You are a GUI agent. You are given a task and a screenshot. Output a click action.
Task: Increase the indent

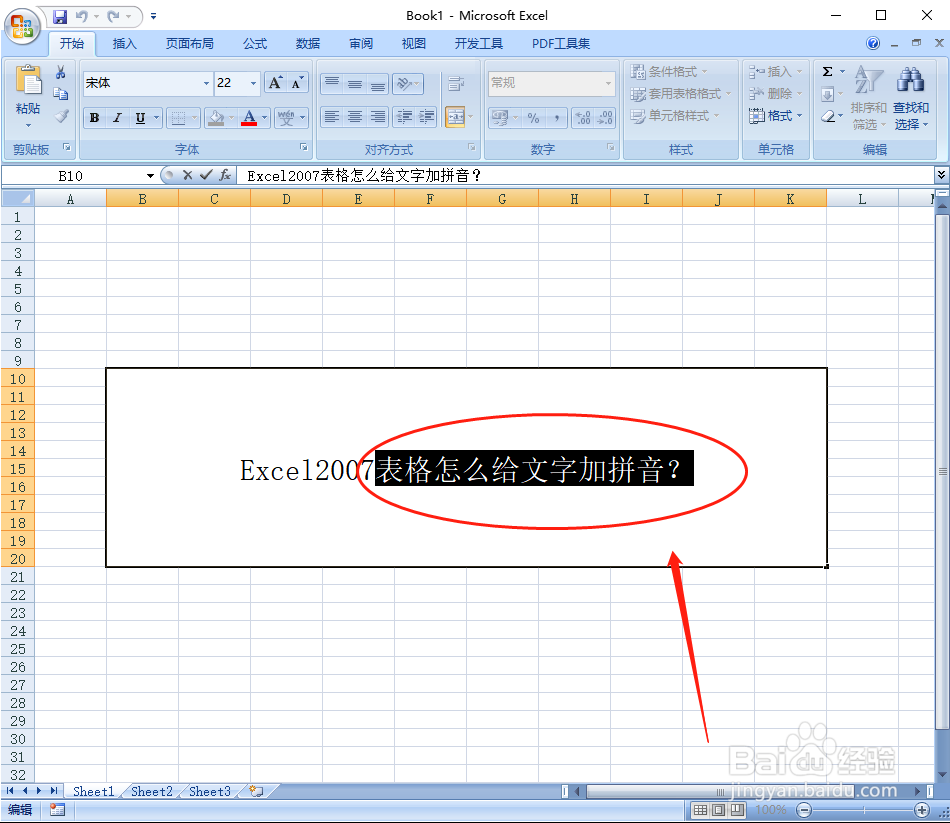pos(427,116)
